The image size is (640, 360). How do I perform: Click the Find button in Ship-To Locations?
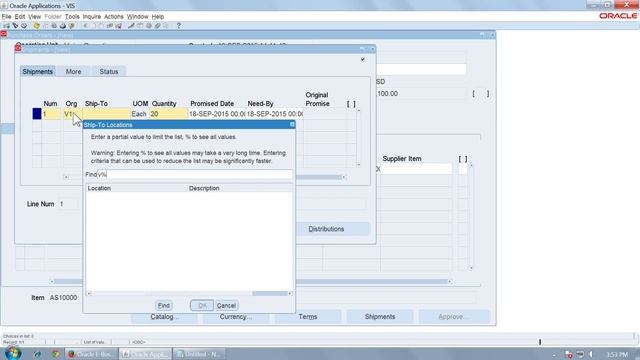(x=164, y=305)
